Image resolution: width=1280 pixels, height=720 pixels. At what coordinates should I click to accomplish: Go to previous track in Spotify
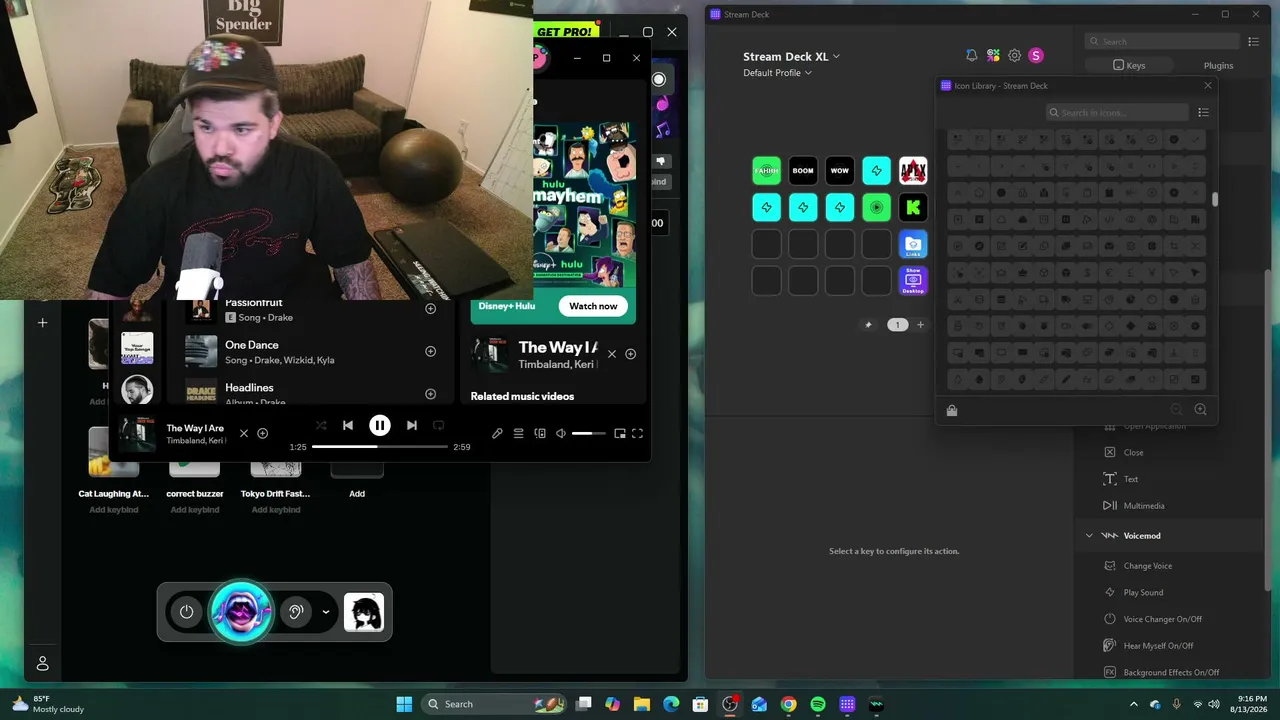coord(348,425)
